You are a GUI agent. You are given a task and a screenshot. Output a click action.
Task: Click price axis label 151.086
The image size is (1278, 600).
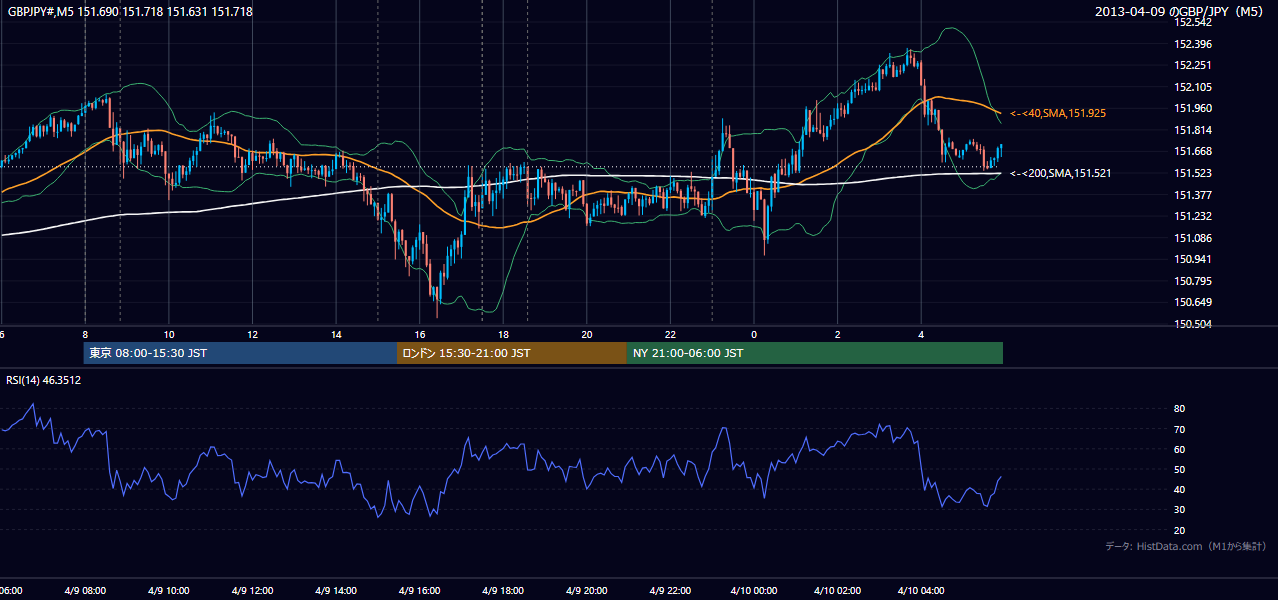(1193, 238)
